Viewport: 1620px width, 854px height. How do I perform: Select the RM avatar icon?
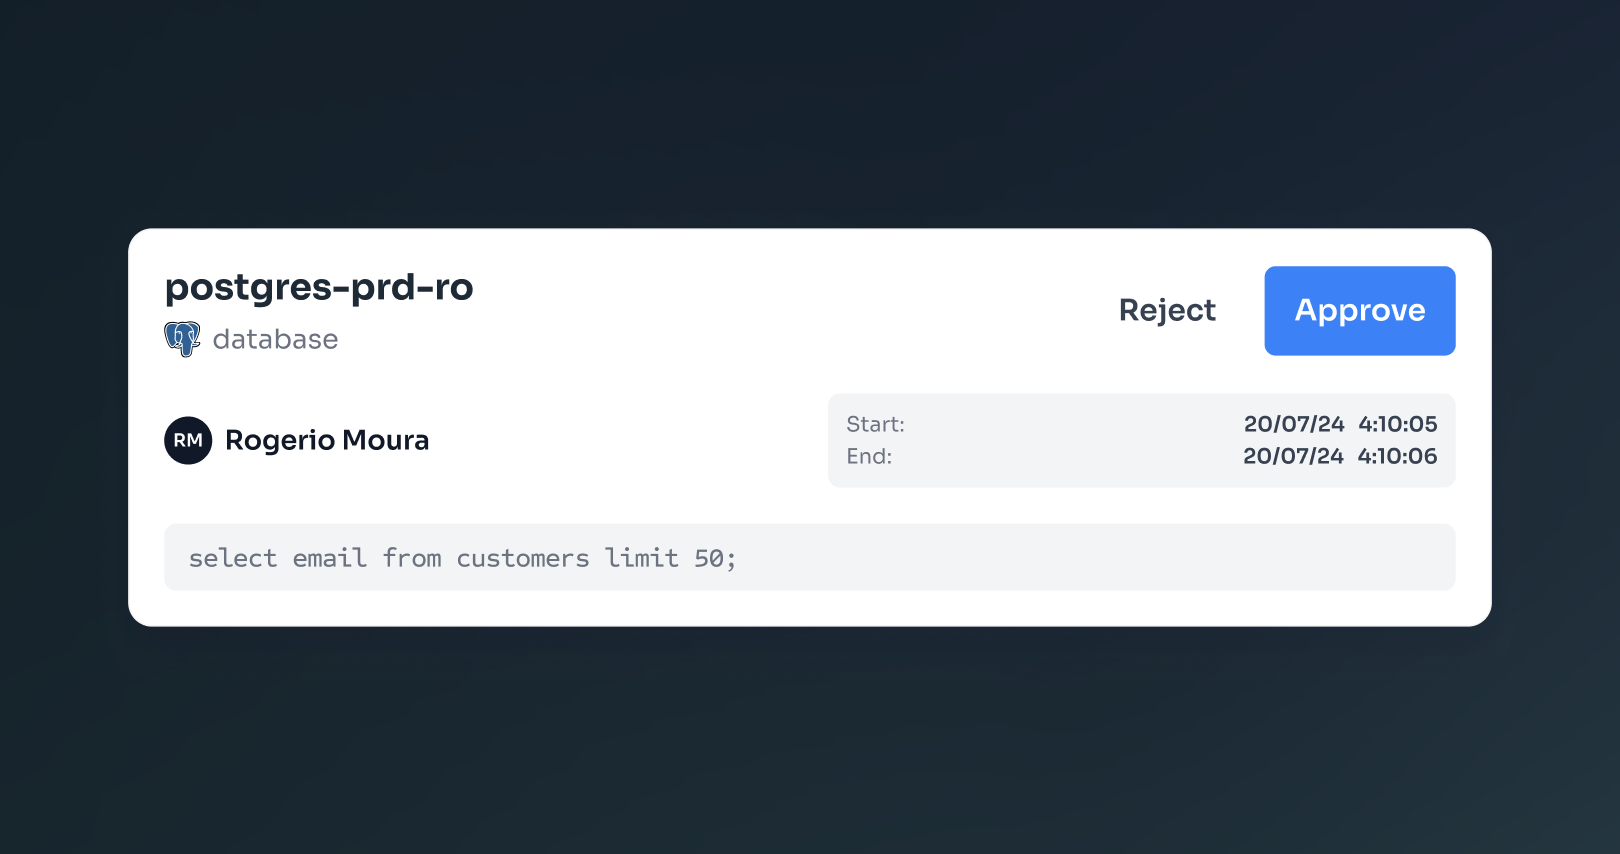coord(188,440)
